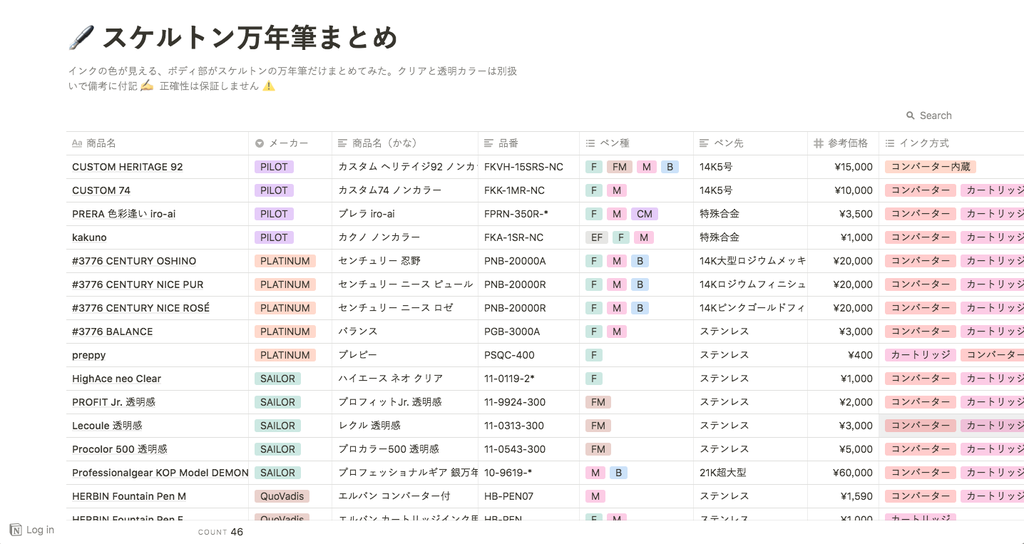Screen dimensions: 1024x544
Task: Open the 参考価格 column header menu
Action: pos(843,143)
